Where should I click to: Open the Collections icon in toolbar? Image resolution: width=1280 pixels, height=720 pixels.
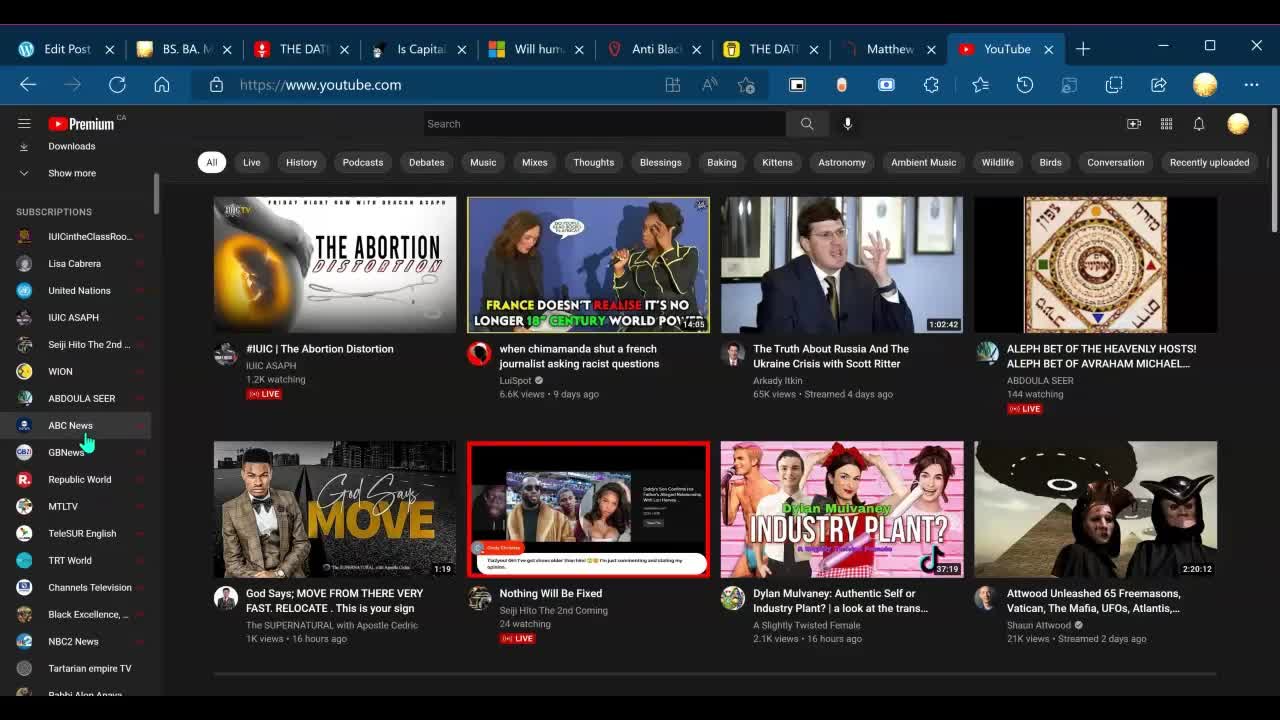coord(1114,85)
